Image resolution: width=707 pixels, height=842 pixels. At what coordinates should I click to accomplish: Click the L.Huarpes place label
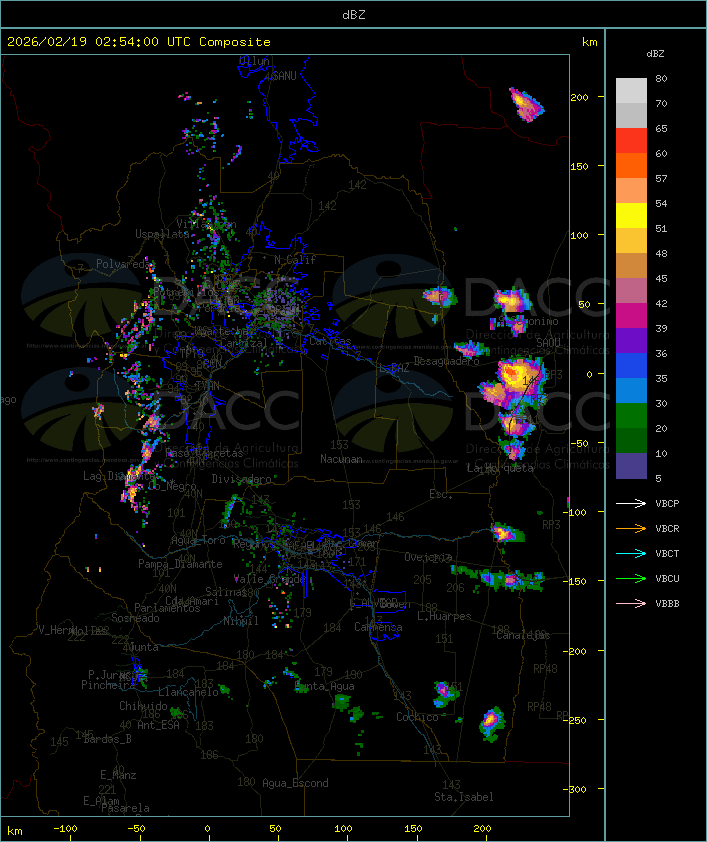coord(443,616)
